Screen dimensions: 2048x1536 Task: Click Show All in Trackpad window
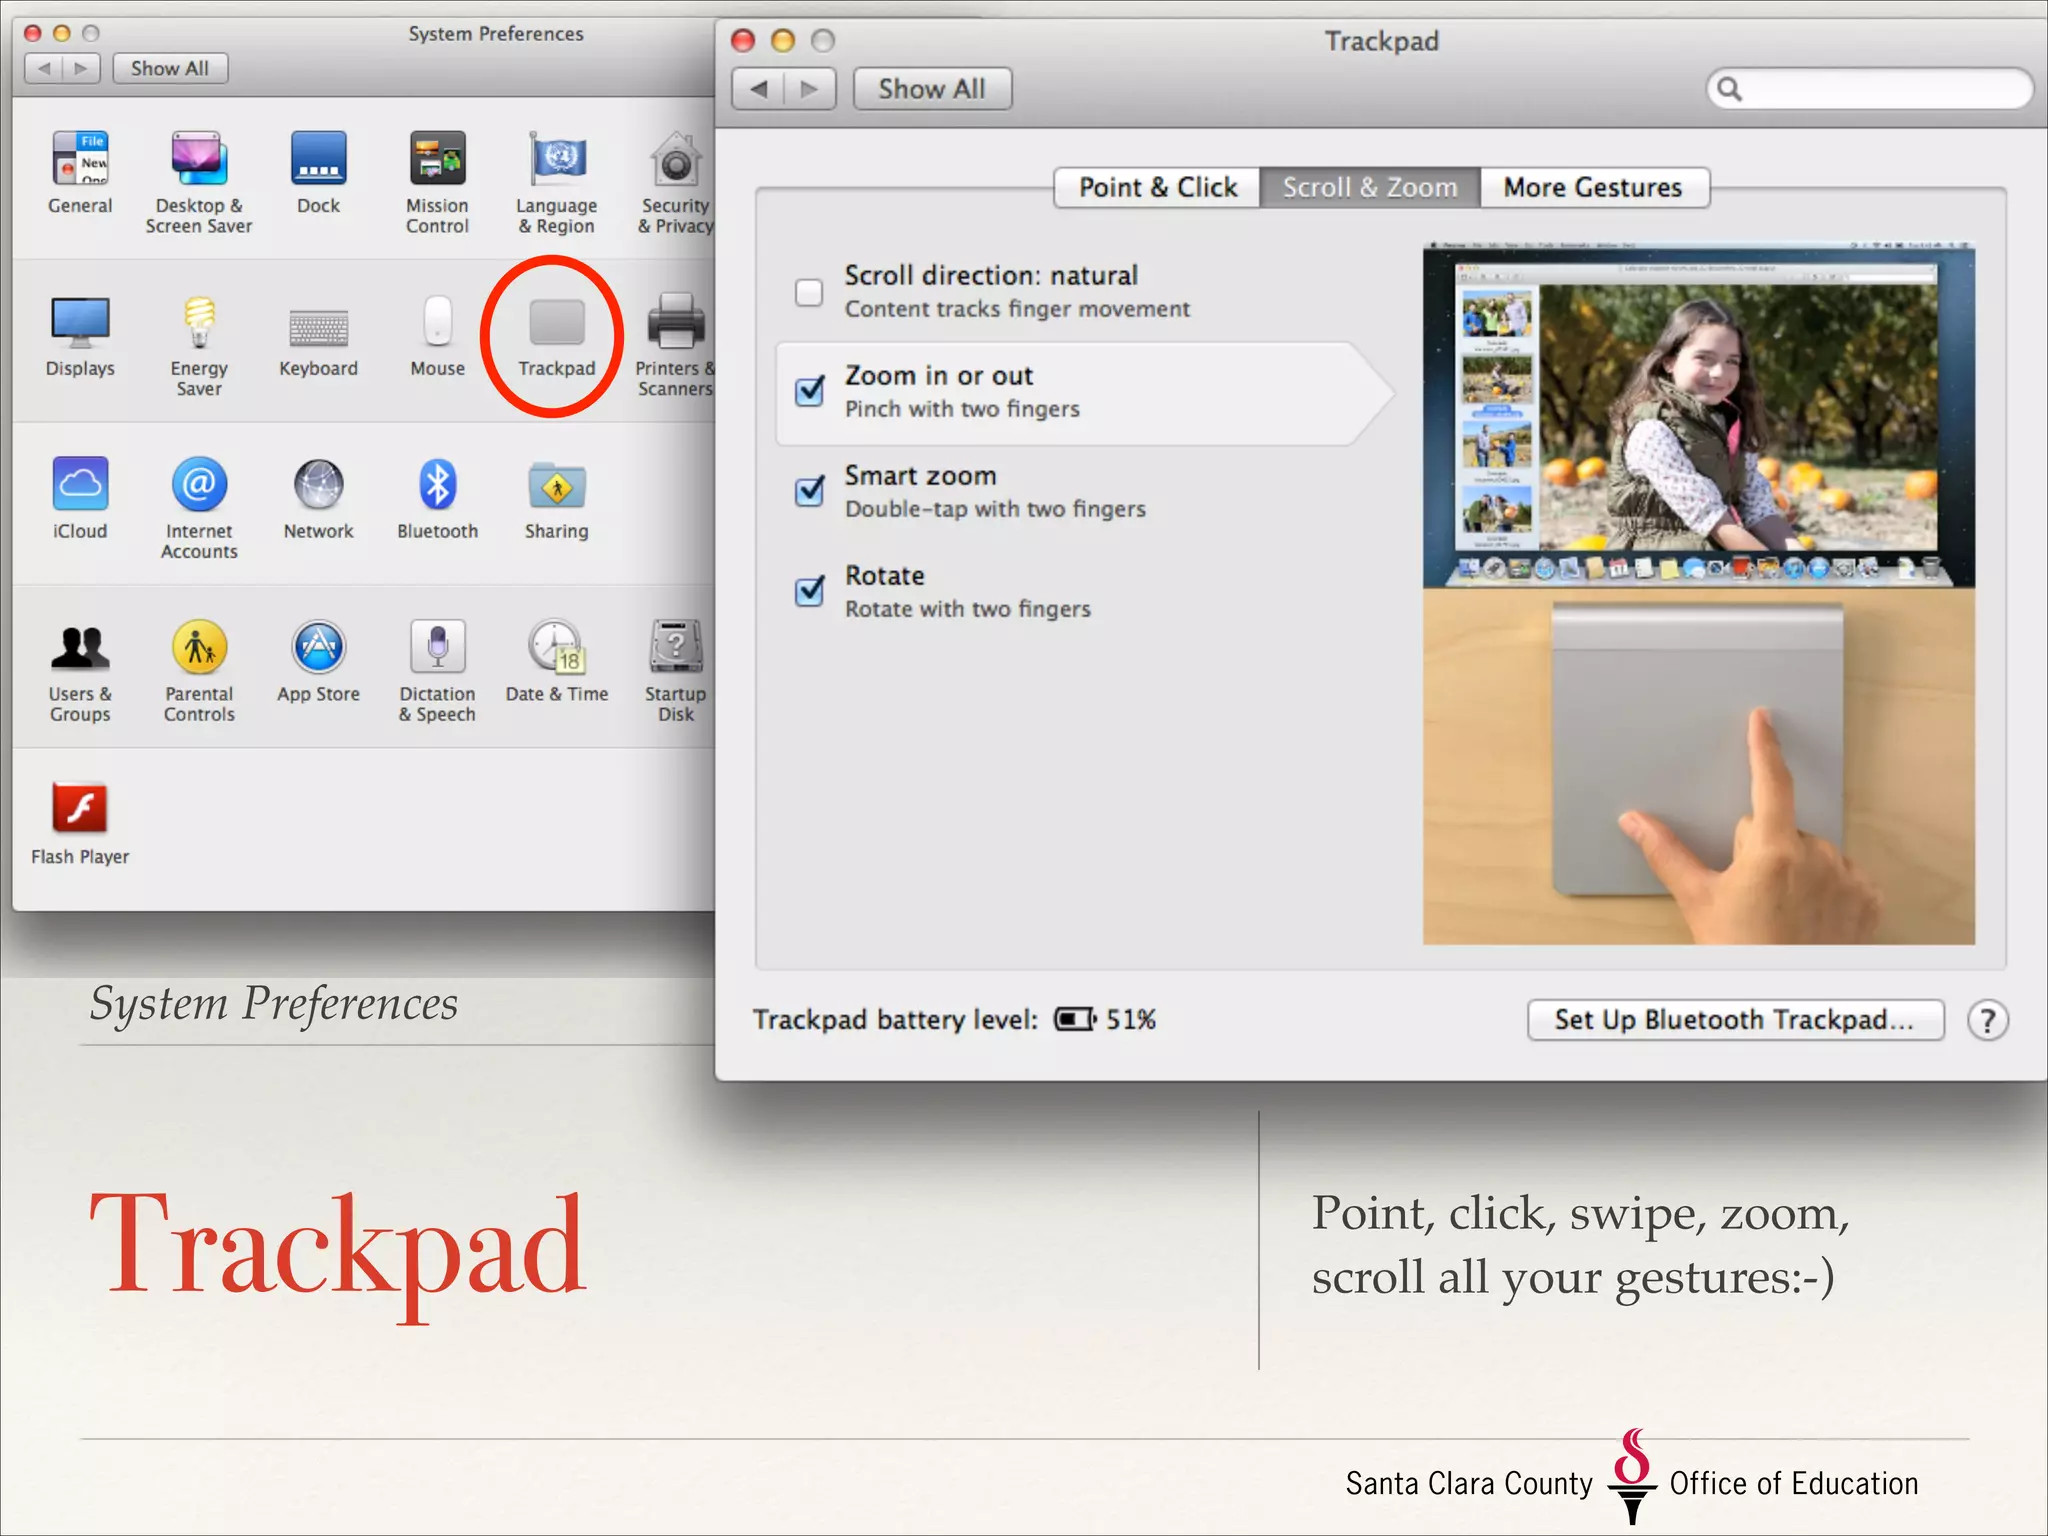[x=932, y=89]
